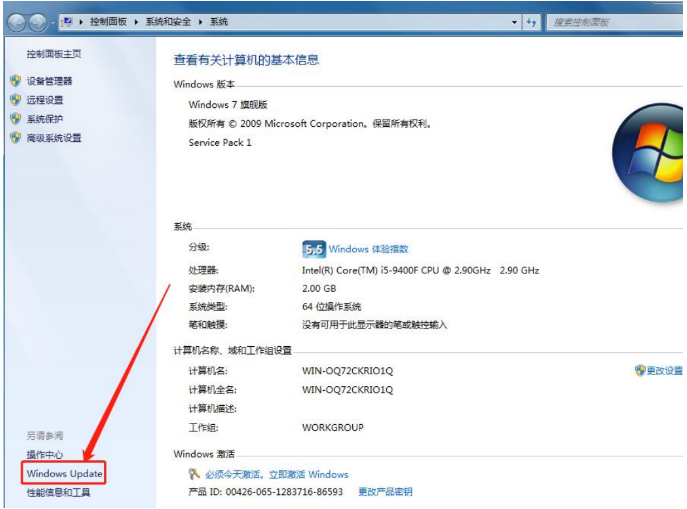Viewport: 687px width, 509px height.
Task: Click the shield icon beside 更改设置
Action: coord(640,371)
